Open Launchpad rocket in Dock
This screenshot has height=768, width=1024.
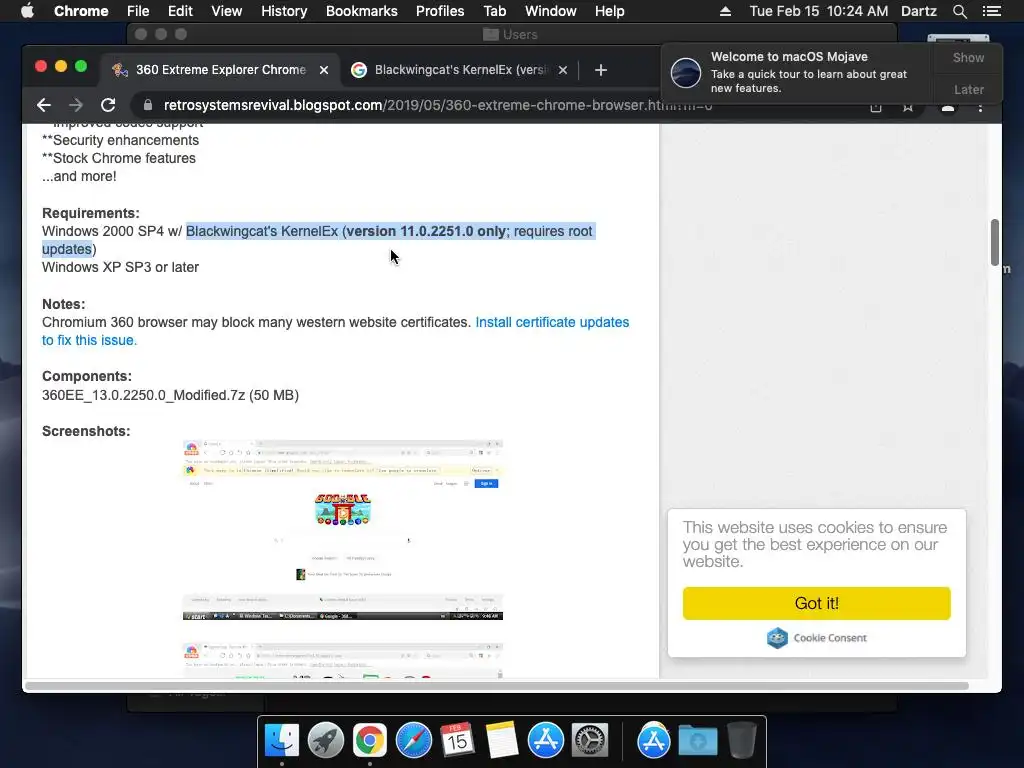[325, 741]
